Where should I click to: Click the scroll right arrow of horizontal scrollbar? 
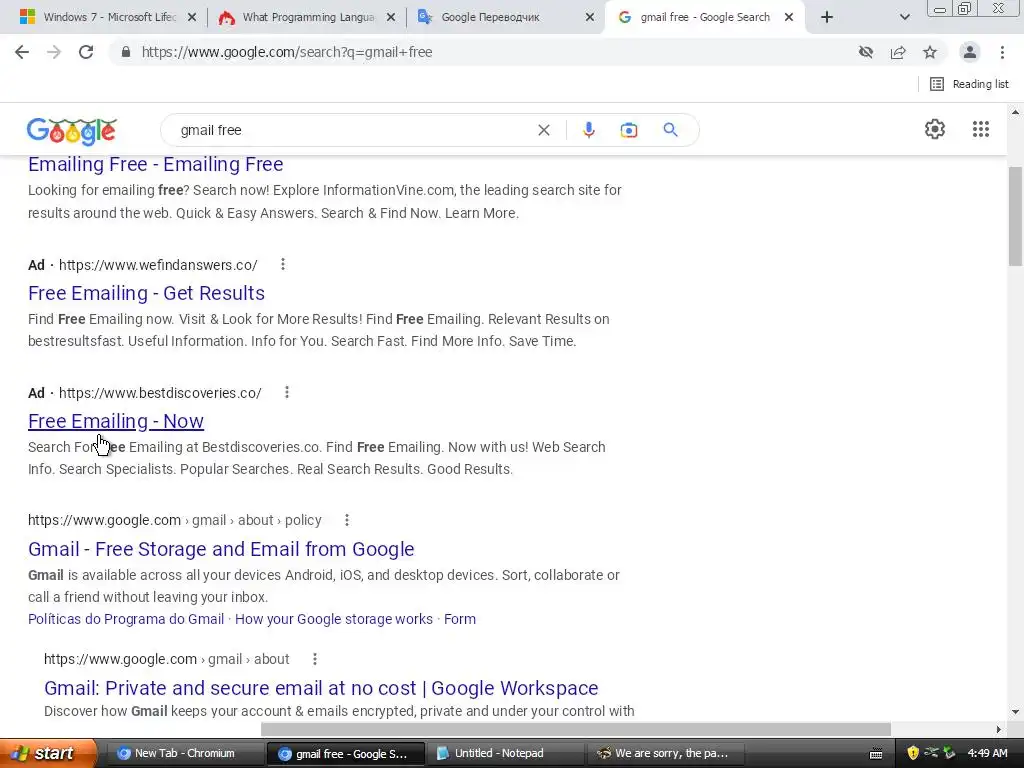tap(999, 729)
